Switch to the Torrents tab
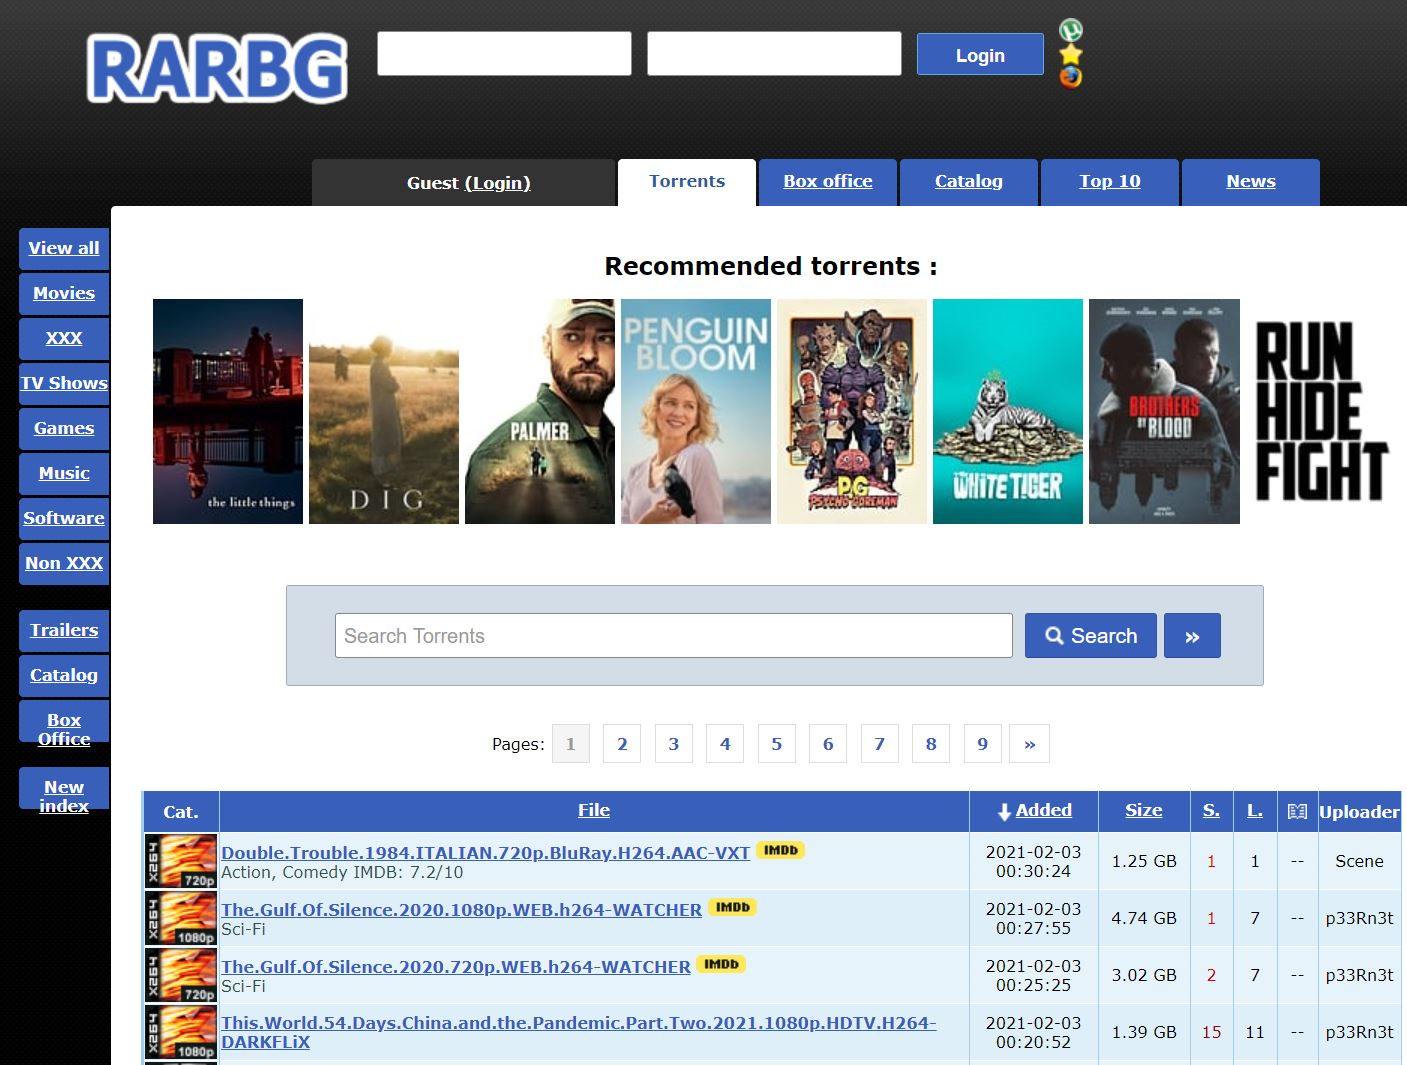 point(687,182)
